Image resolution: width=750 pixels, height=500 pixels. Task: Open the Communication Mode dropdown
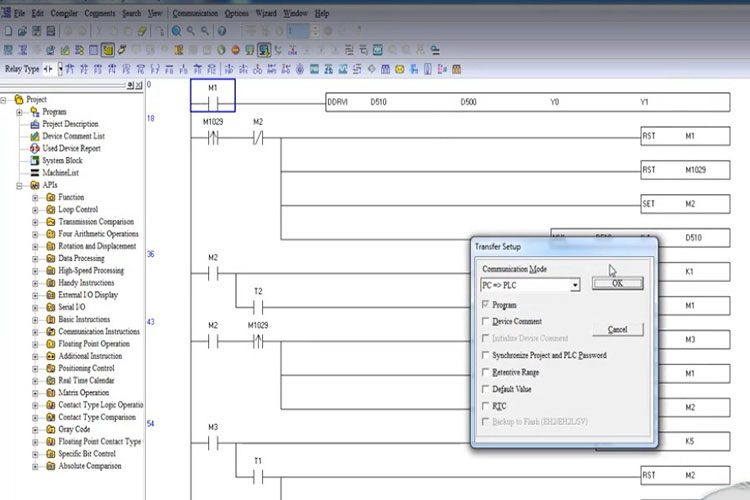(575, 285)
